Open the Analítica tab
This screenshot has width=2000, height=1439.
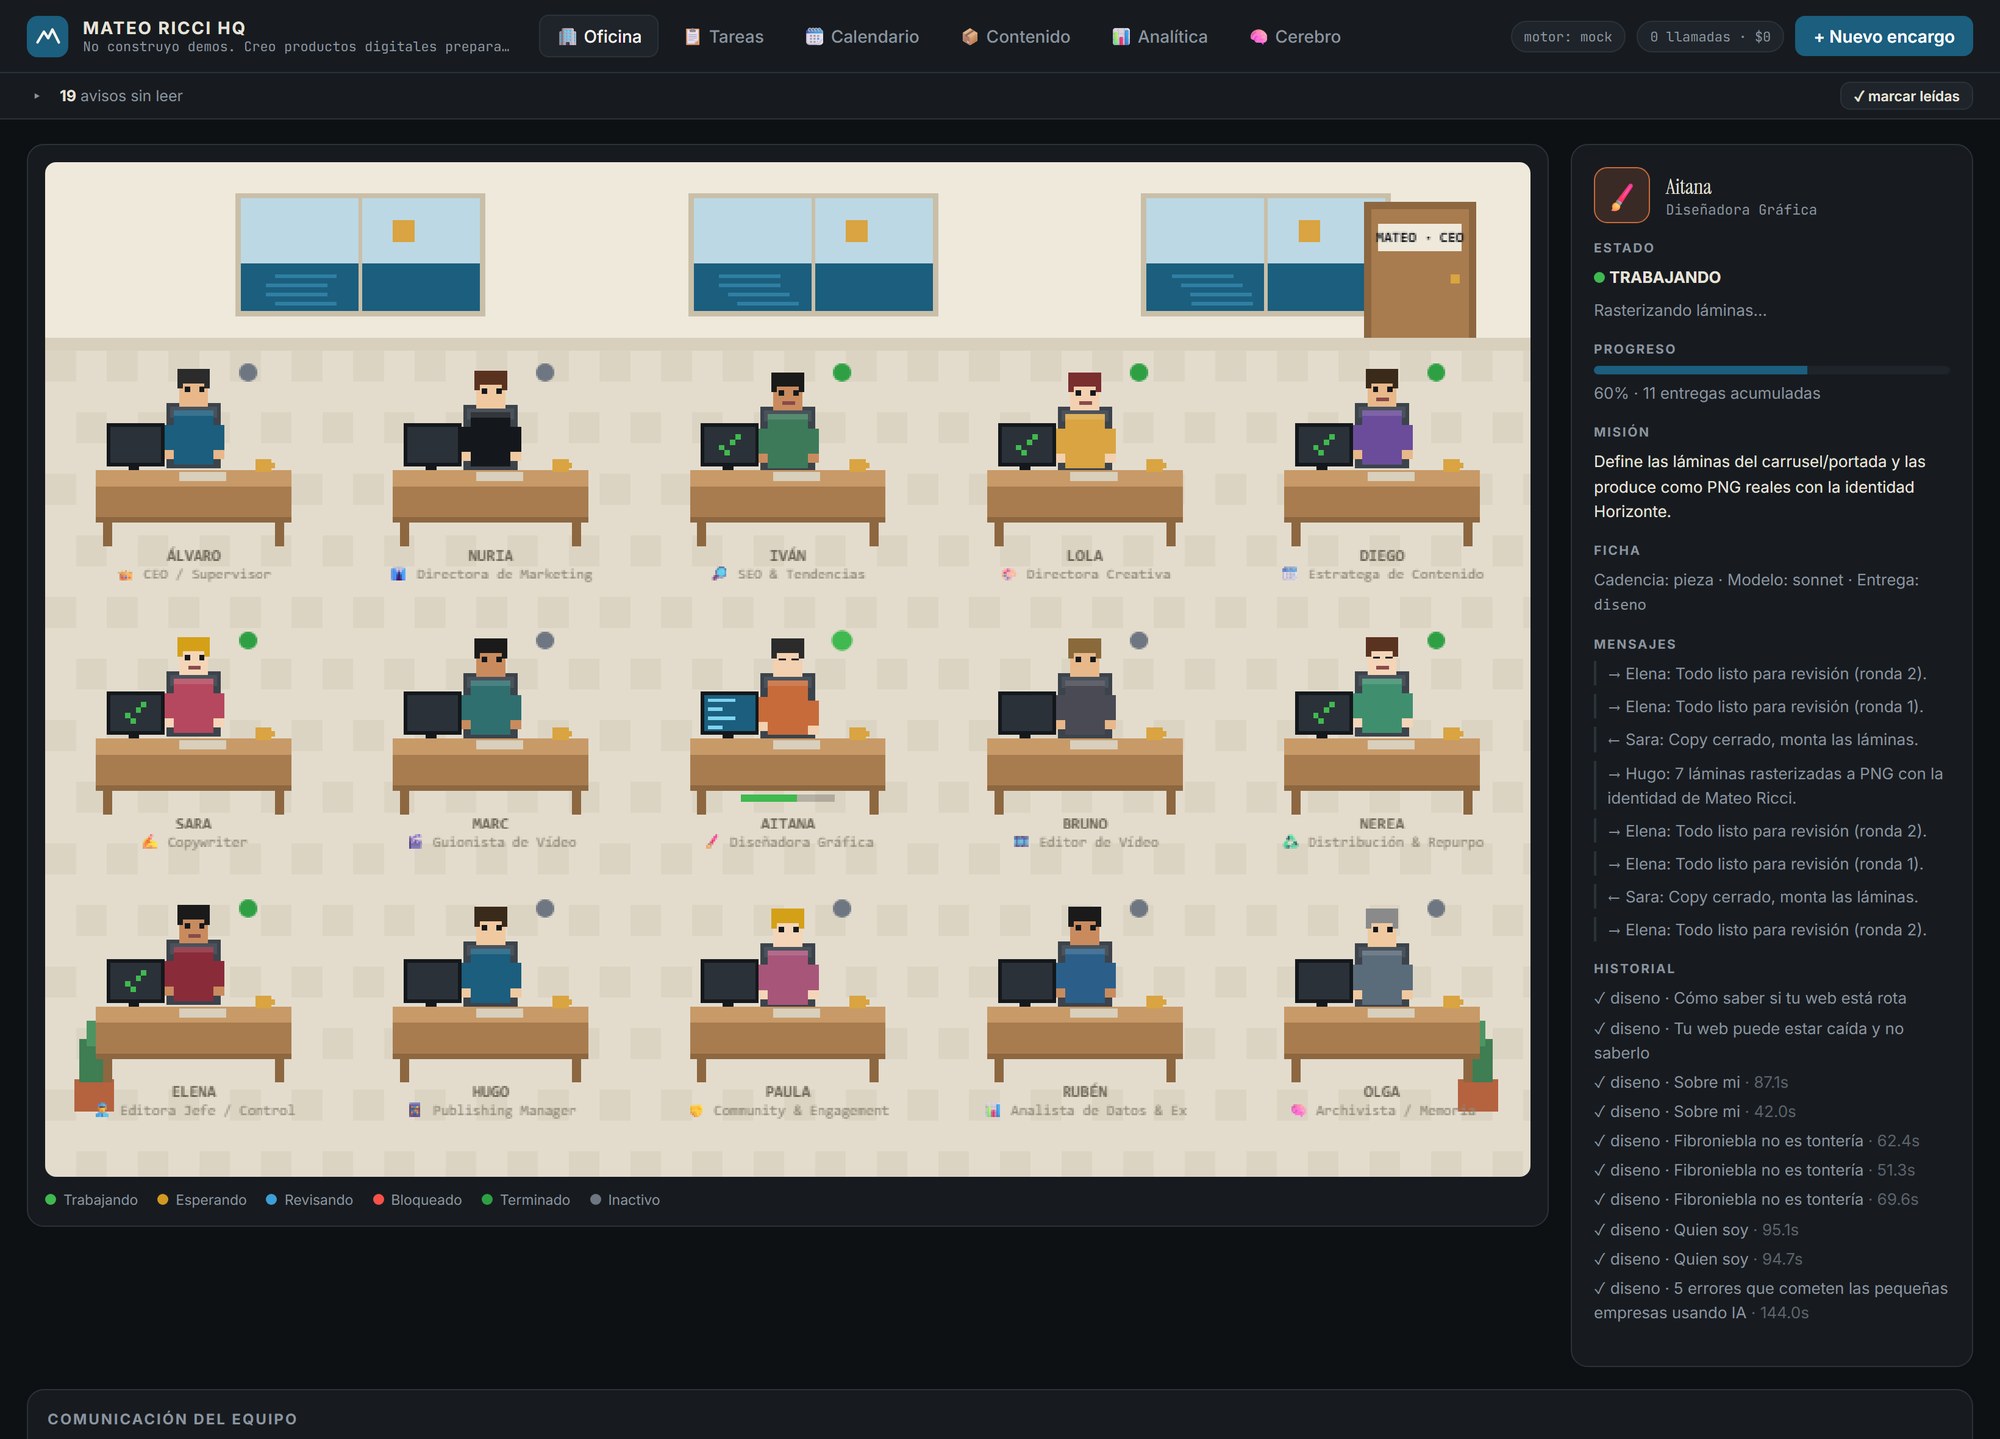point(1160,36)
